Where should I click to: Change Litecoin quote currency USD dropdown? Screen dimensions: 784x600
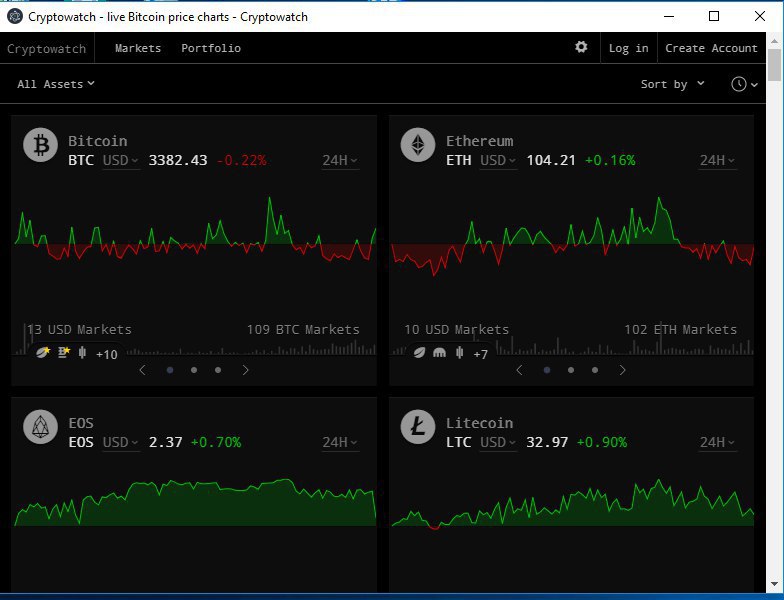[x=498, y=442]
